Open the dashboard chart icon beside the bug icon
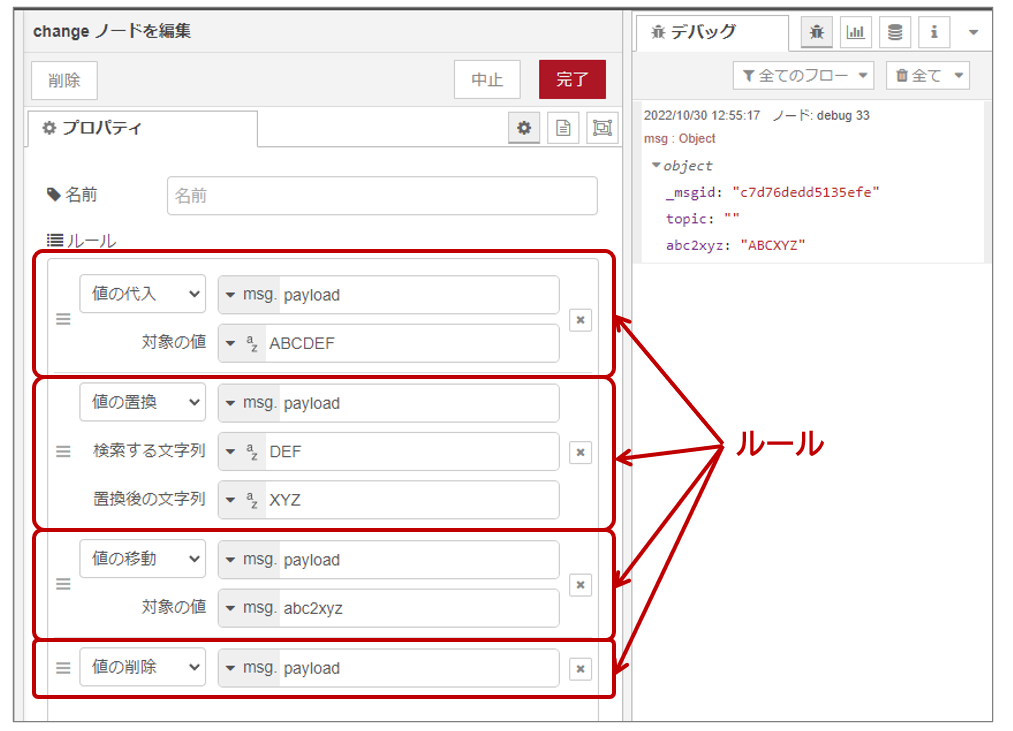The image size is (1013, 731). (x=855, y=32)
